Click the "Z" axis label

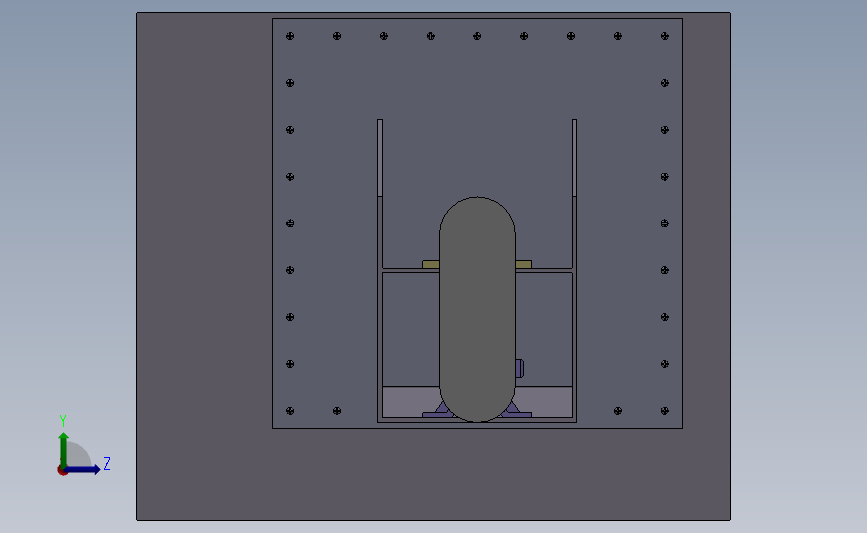pyautogui.click(x=107, y=463)
